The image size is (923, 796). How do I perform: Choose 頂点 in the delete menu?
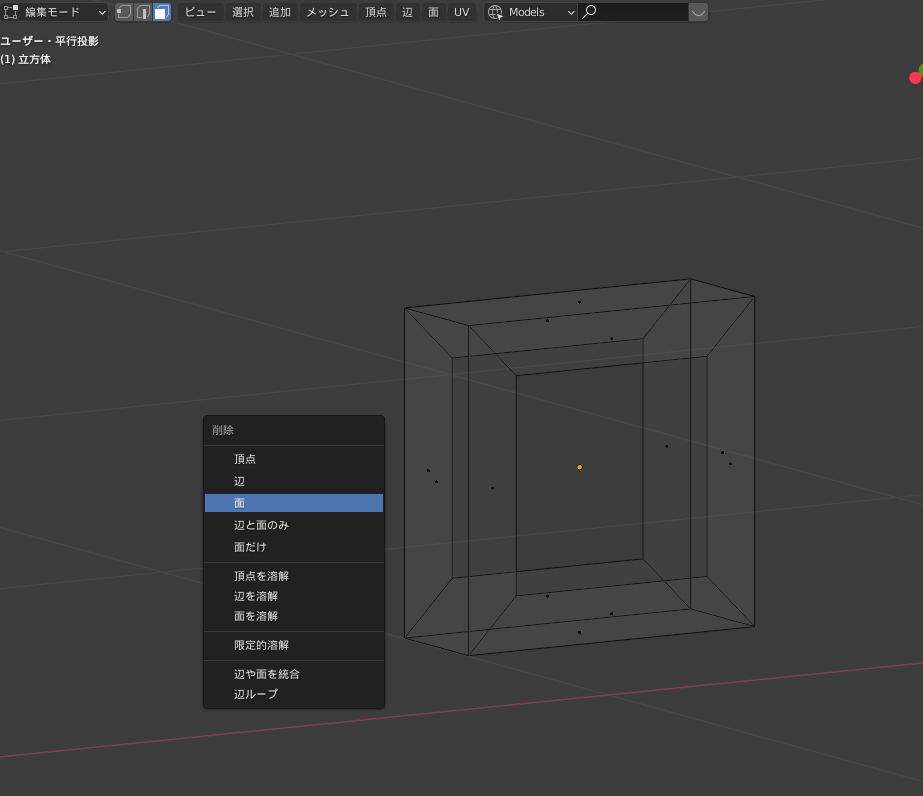pos(294,459)
